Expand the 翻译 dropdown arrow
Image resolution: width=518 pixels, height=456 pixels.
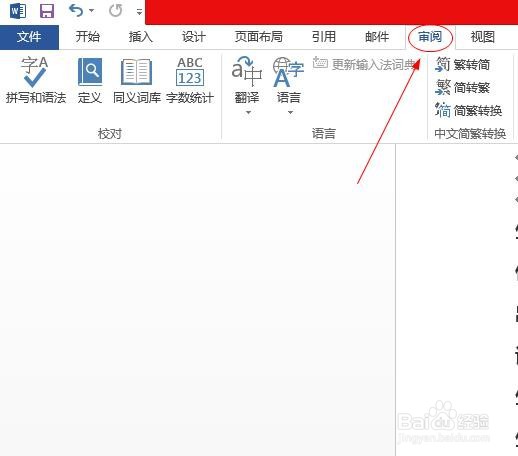pos(248,113)
